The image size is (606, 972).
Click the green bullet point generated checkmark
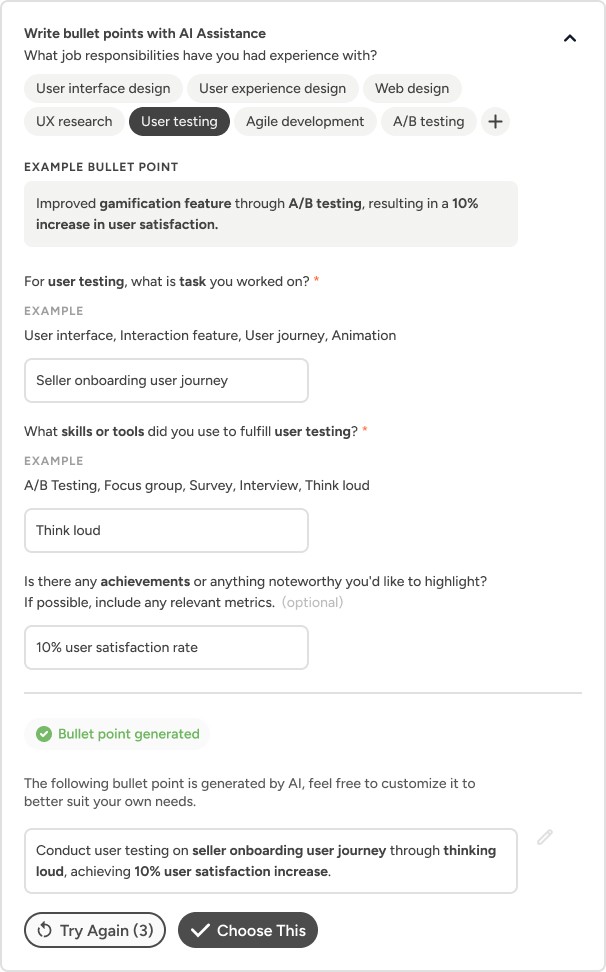(x=44, y=734)
